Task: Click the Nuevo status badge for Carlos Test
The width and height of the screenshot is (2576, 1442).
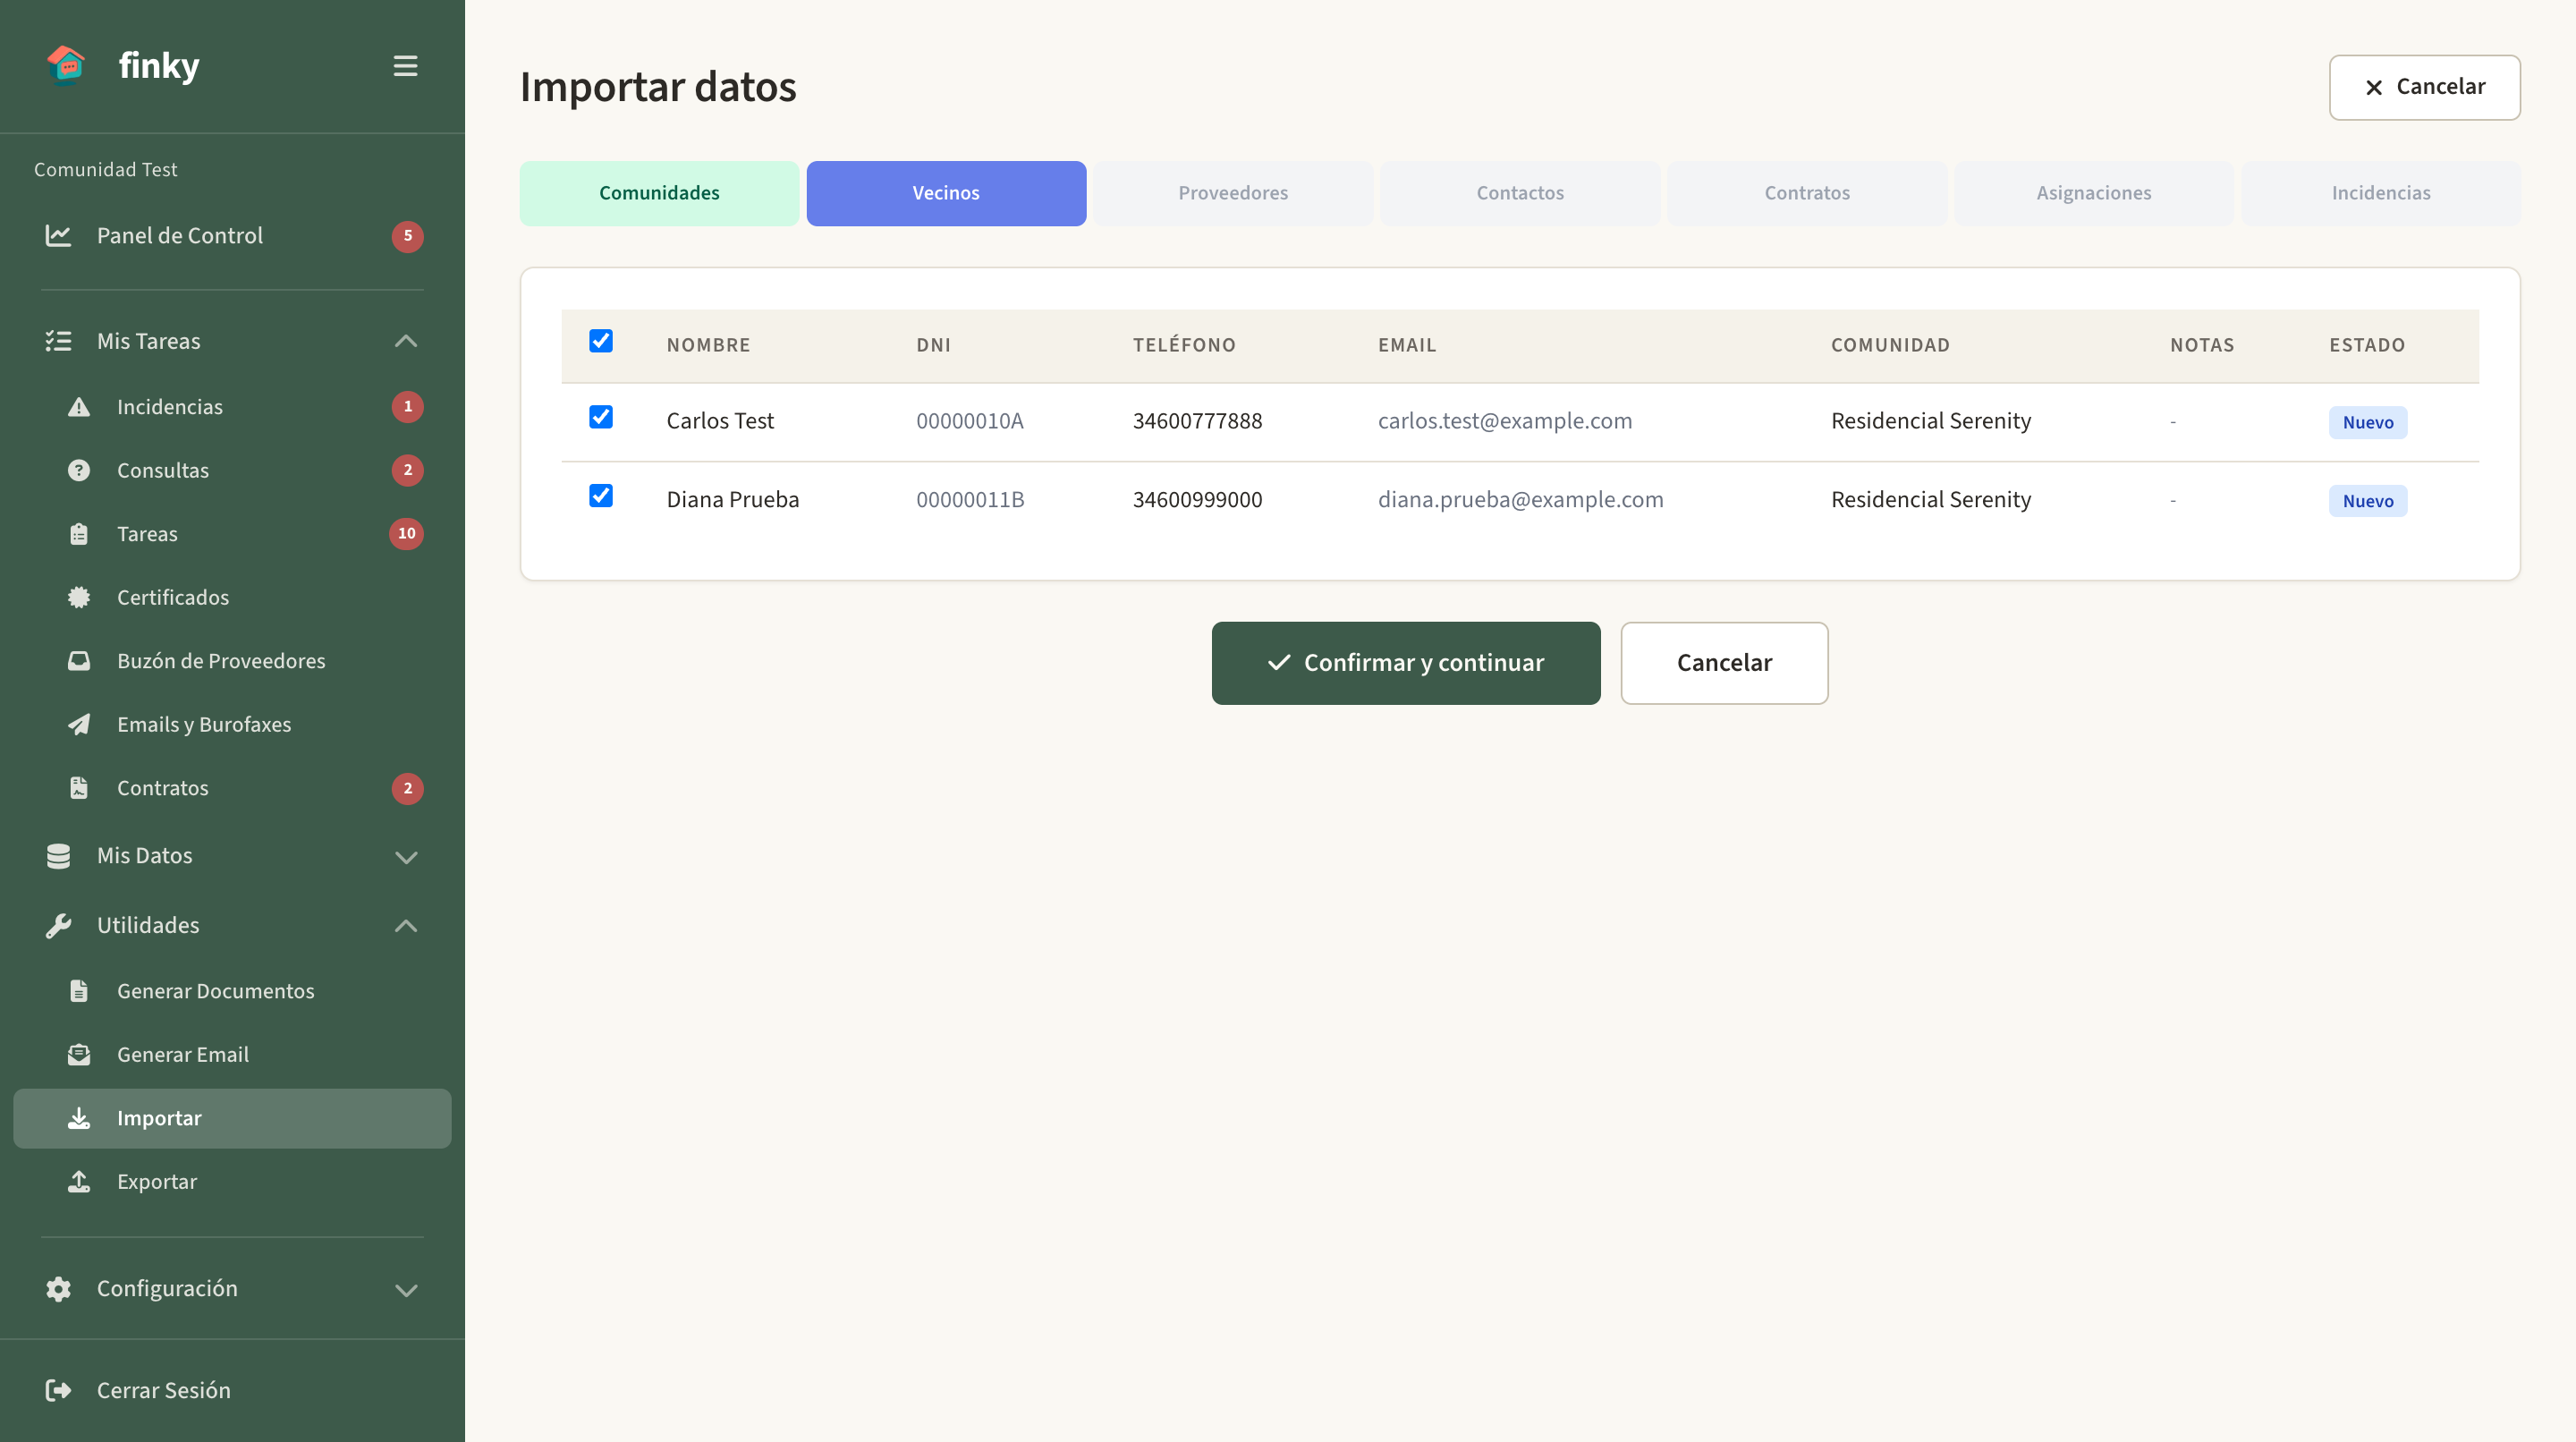Action: (x=2368, y=422)
